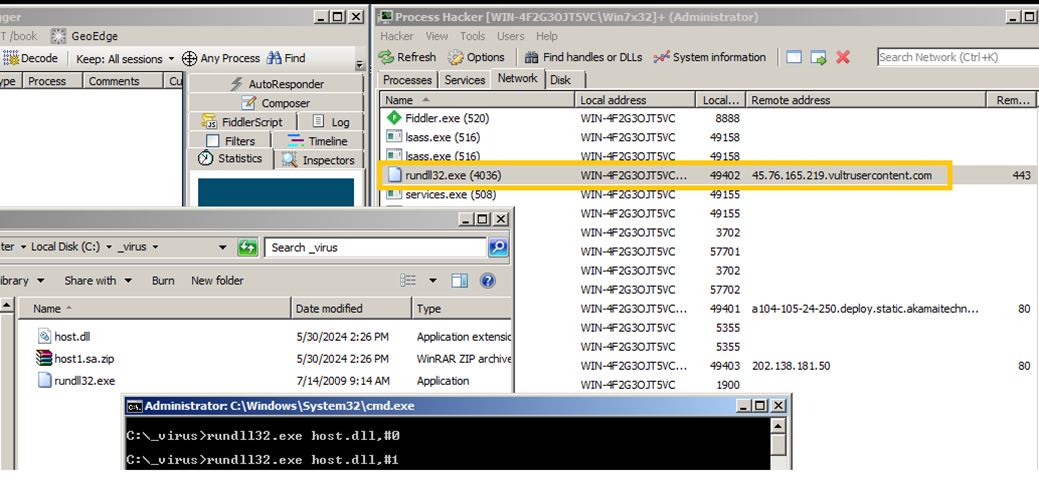
Task: Switch to the Processes tab
Action: pyautogui.click(x=408, y=80)
